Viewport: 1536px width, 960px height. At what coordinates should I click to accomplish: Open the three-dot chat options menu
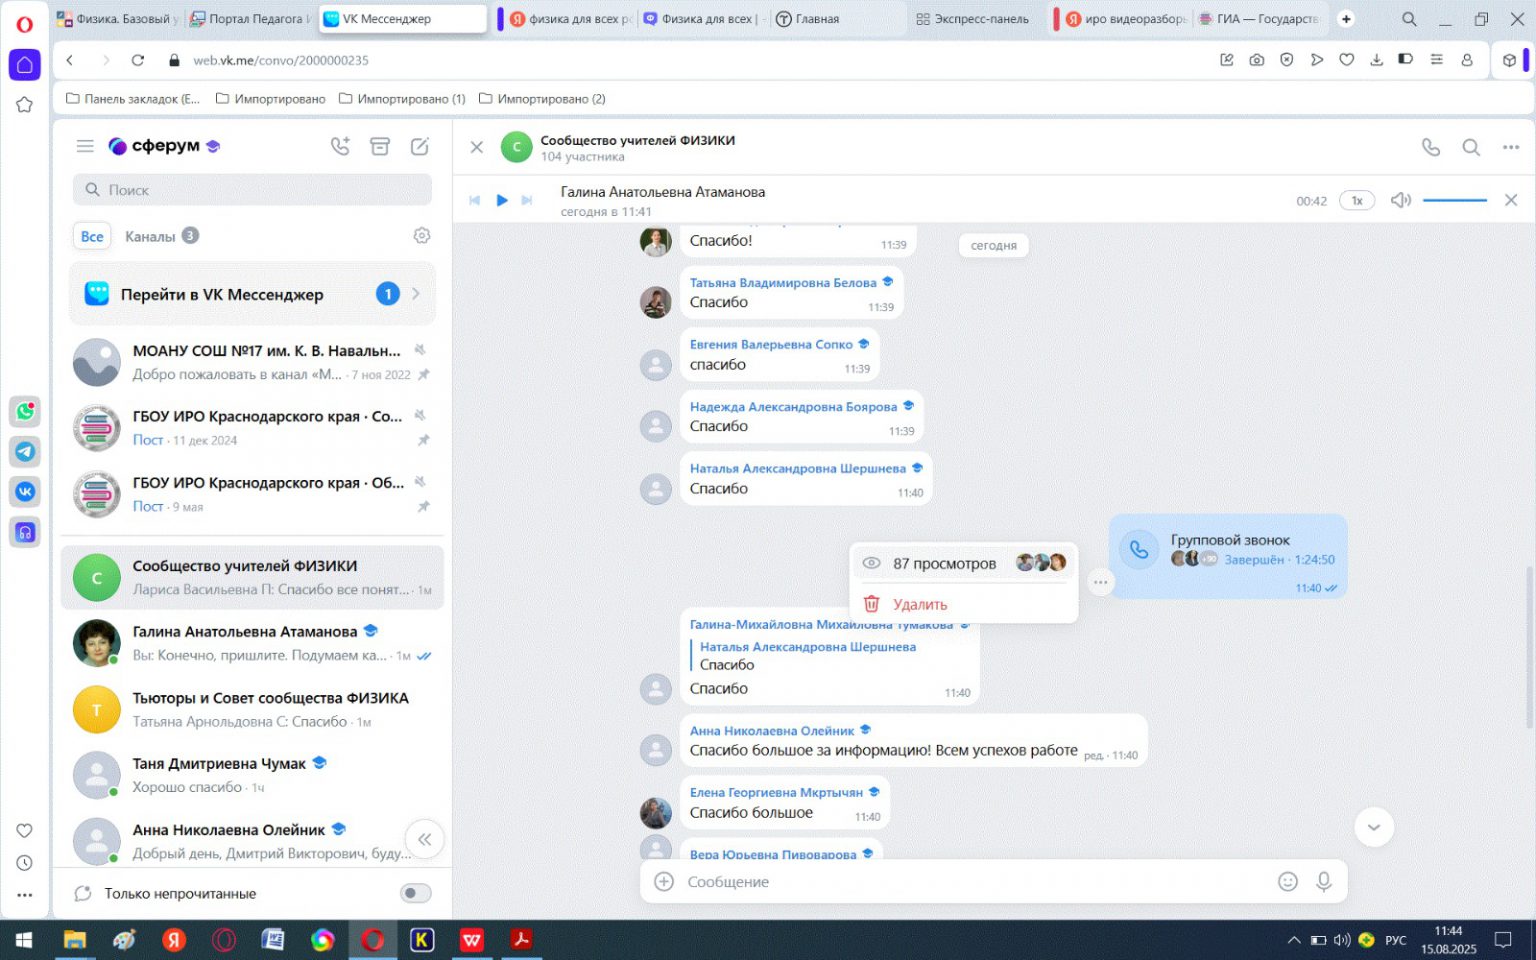pos(1511,147)
